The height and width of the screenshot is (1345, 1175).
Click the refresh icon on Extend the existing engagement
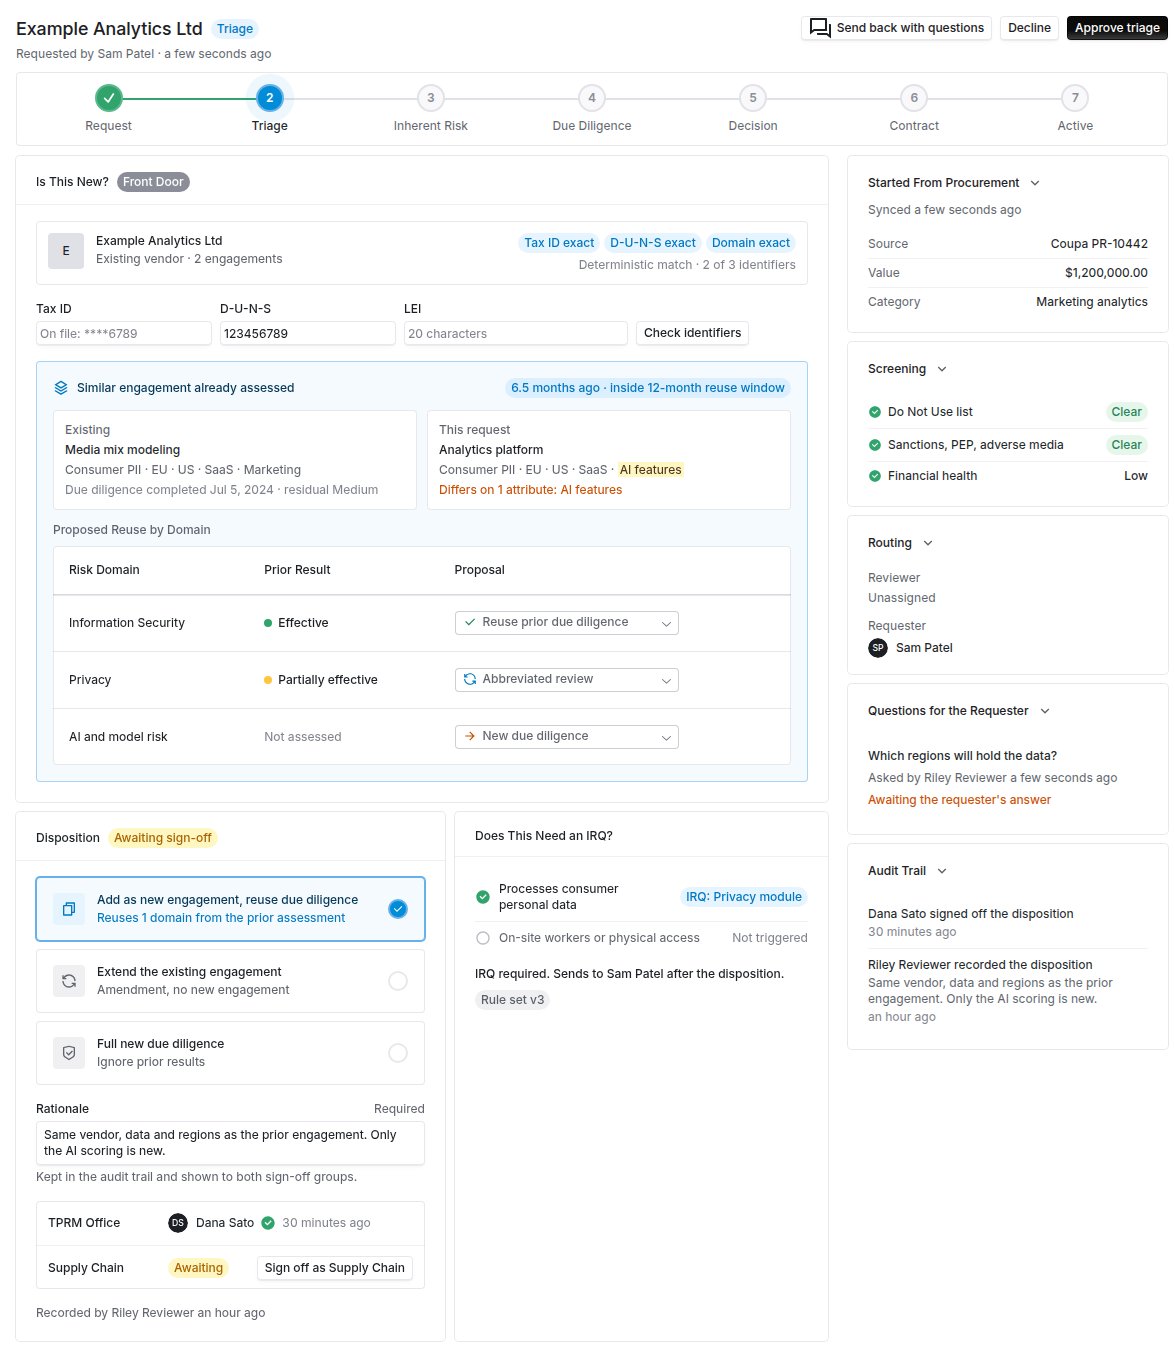coord(69,981)
